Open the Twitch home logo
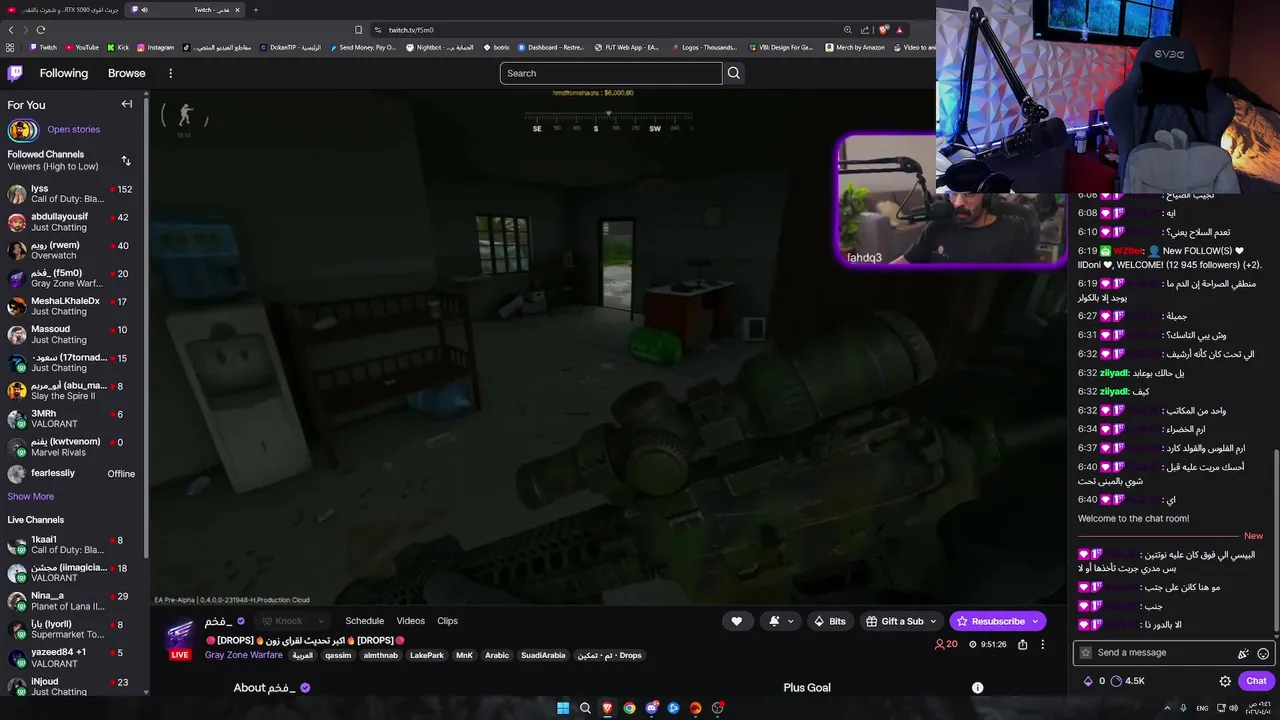Viewport: 1280px width, 720px height. coord(15,73)
